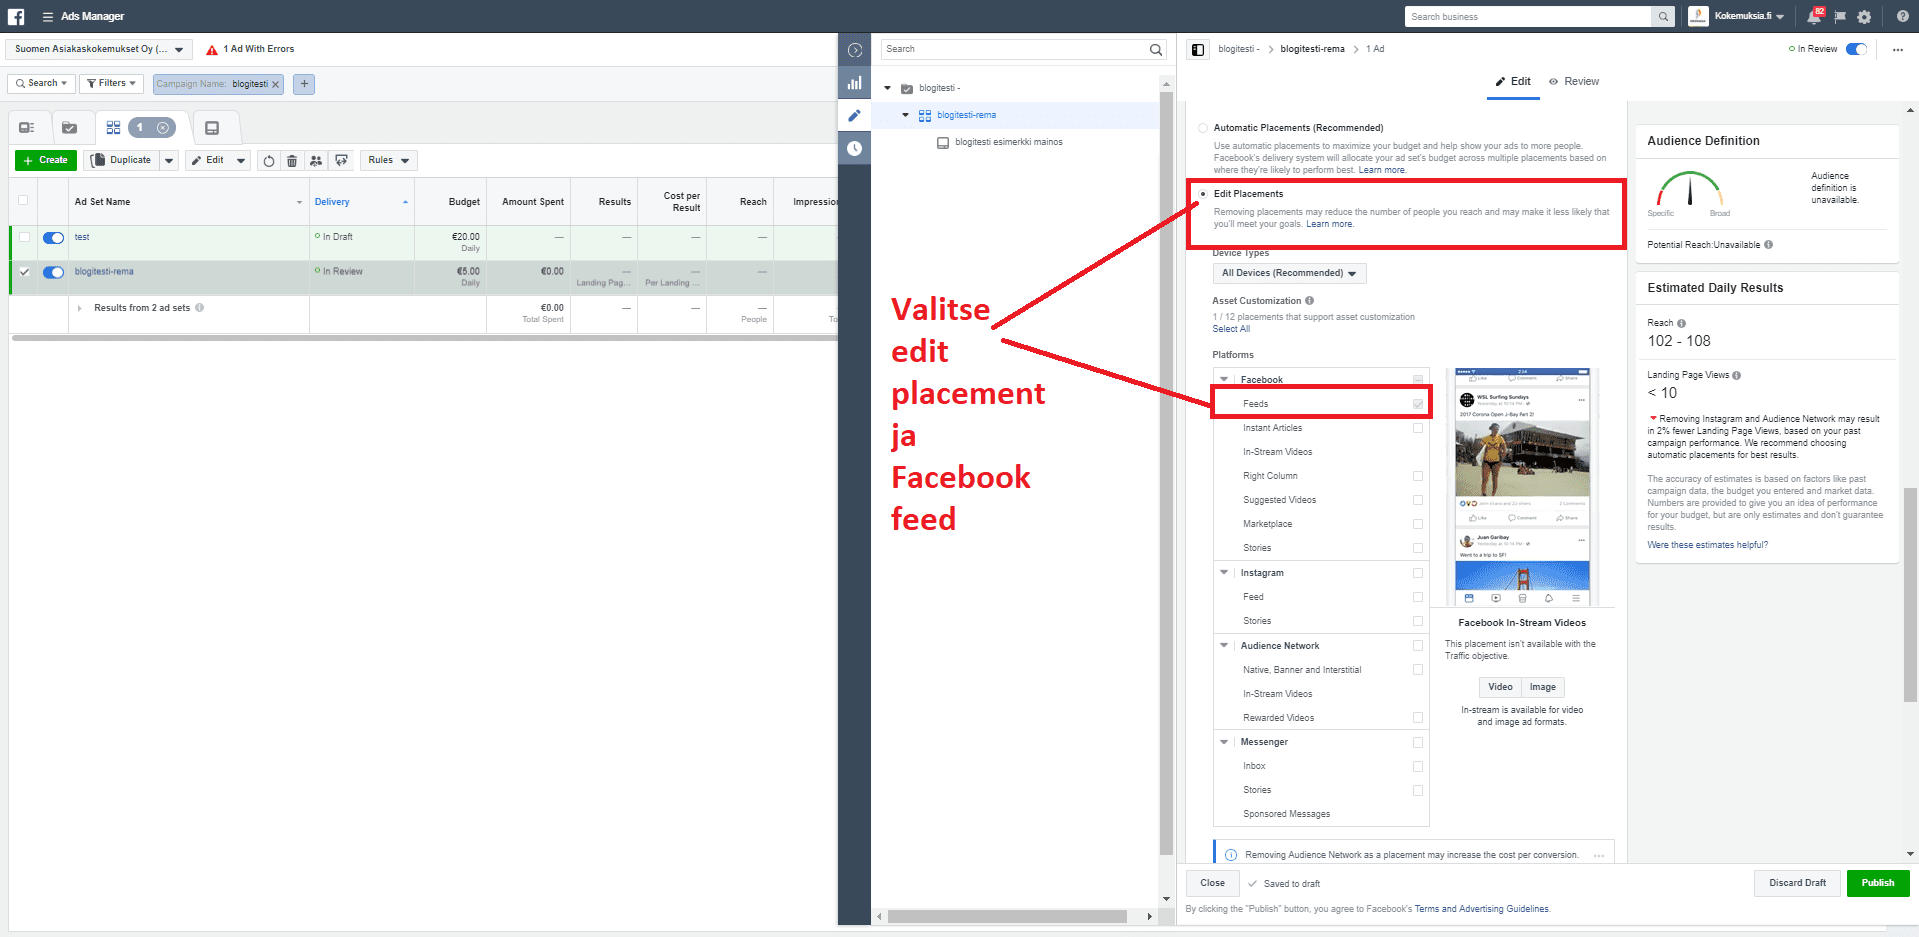
Task: Click in the Search business input field
Action: (x=1528, y=17)
